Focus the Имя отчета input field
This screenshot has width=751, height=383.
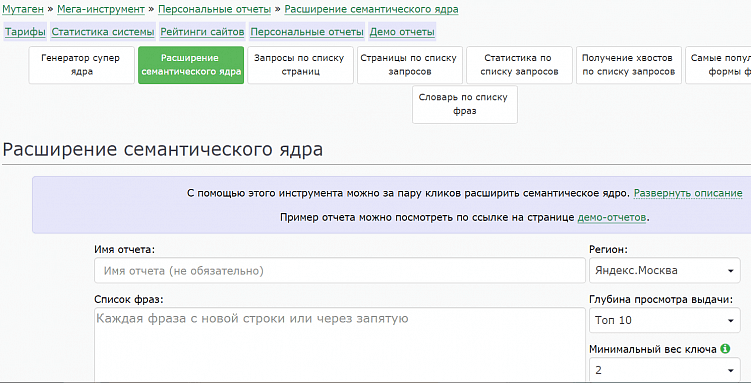(340, 270)
